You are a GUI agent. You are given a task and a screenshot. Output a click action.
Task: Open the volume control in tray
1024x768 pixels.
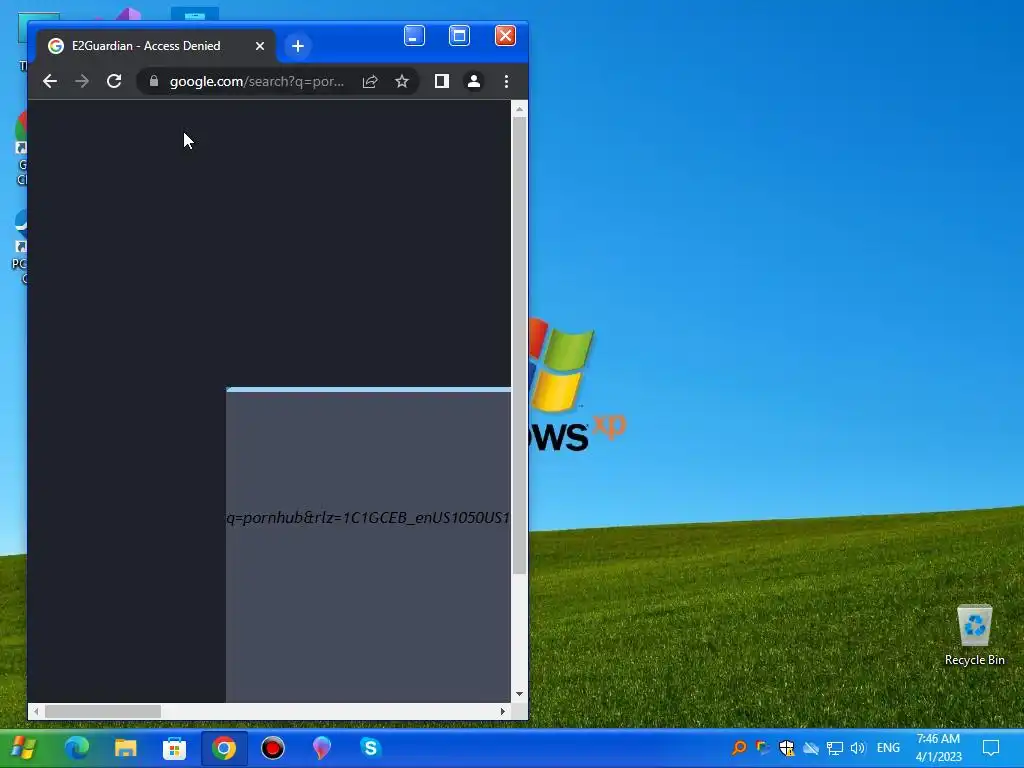point(857,748)
